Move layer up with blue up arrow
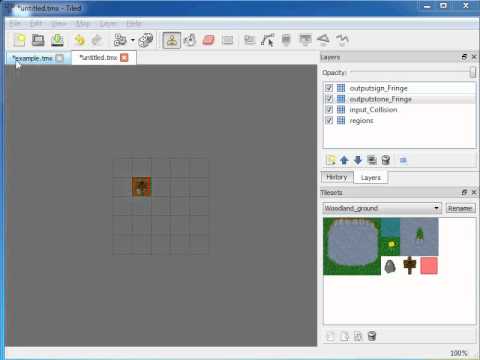The height and width of the screenshot is (360, 480). click(x=344, y=160)
